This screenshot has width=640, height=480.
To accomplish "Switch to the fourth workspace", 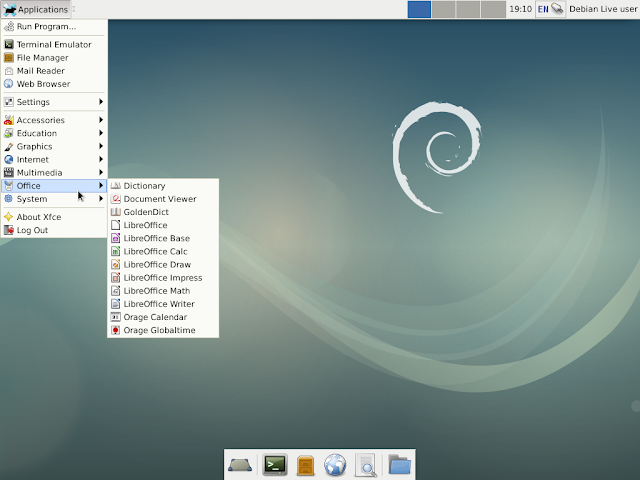I will coord(493,9).
